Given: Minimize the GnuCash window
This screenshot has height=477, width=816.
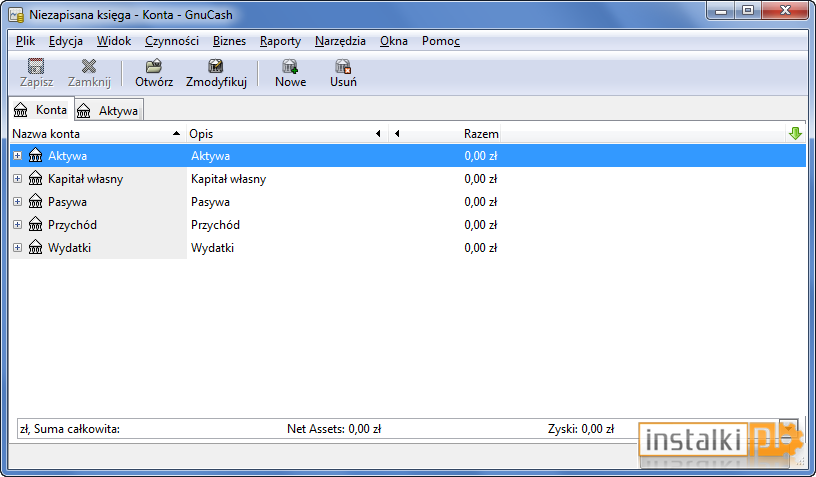Looking at the screenshot, I should click(x=721, y=11).
